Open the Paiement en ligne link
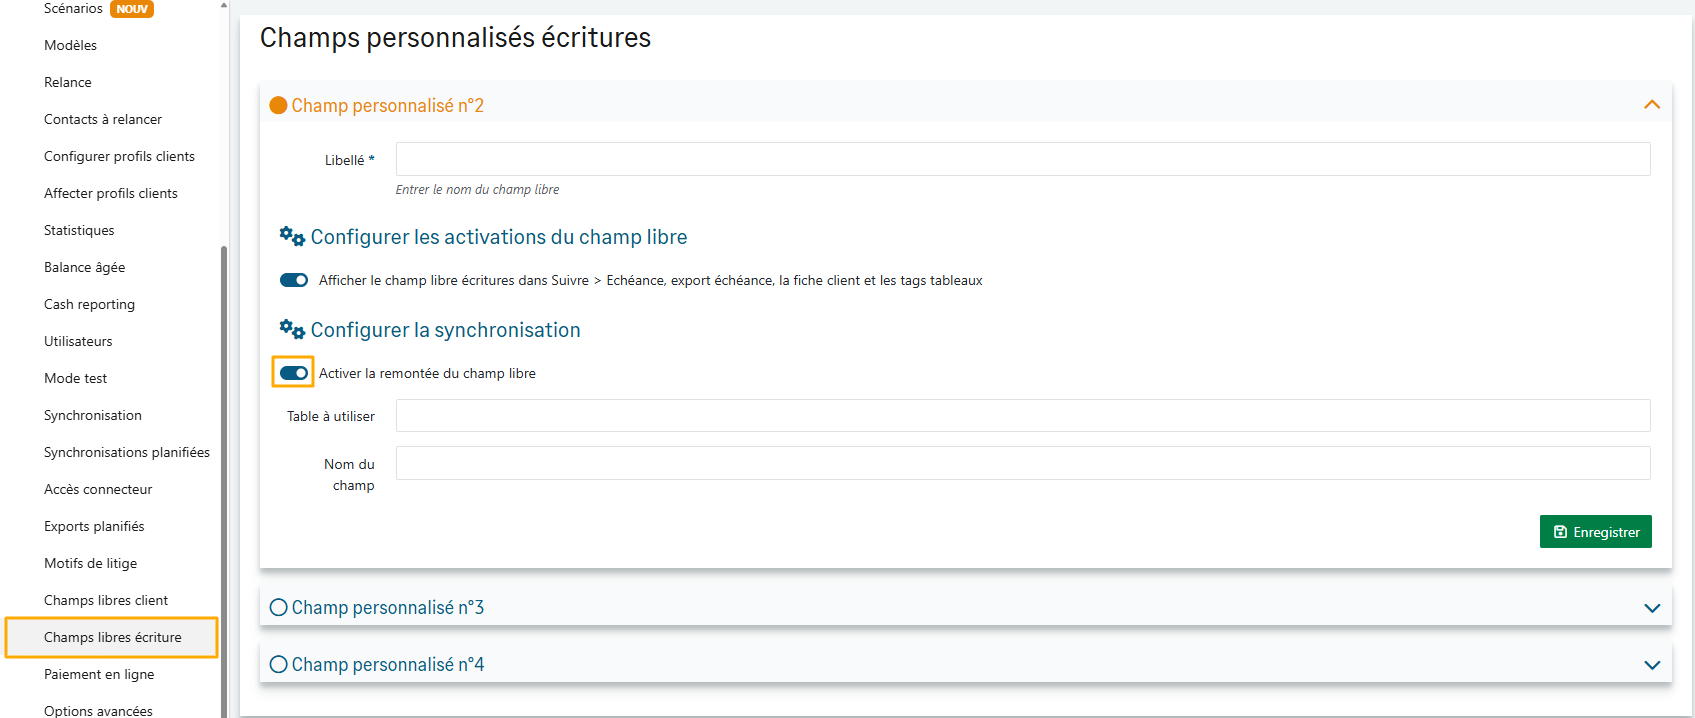Viewport: 1695px width, 718px height. [x=99, y=674]
